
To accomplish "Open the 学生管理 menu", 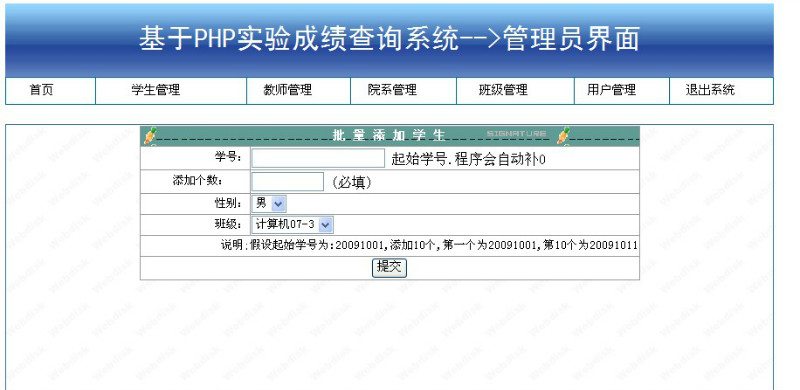I will (156, 90).
